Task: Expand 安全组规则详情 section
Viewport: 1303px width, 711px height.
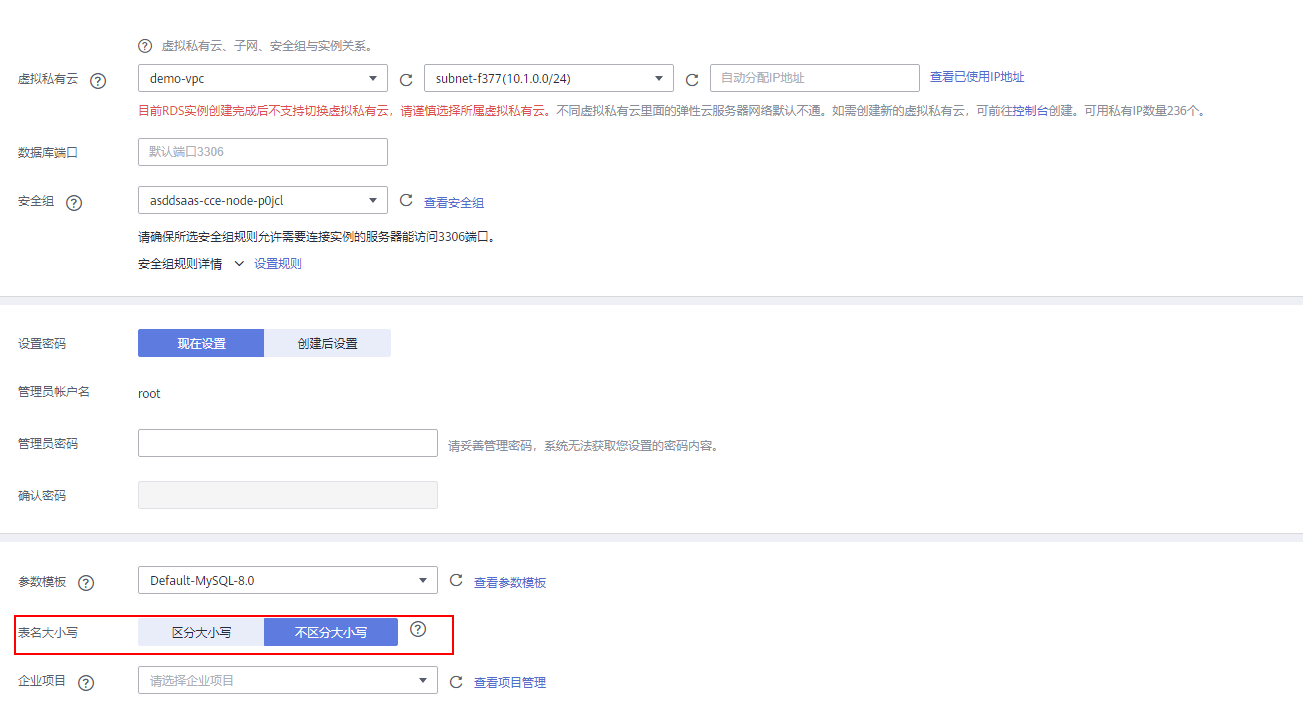Action: pyautogui.click(x=238, y=264)
